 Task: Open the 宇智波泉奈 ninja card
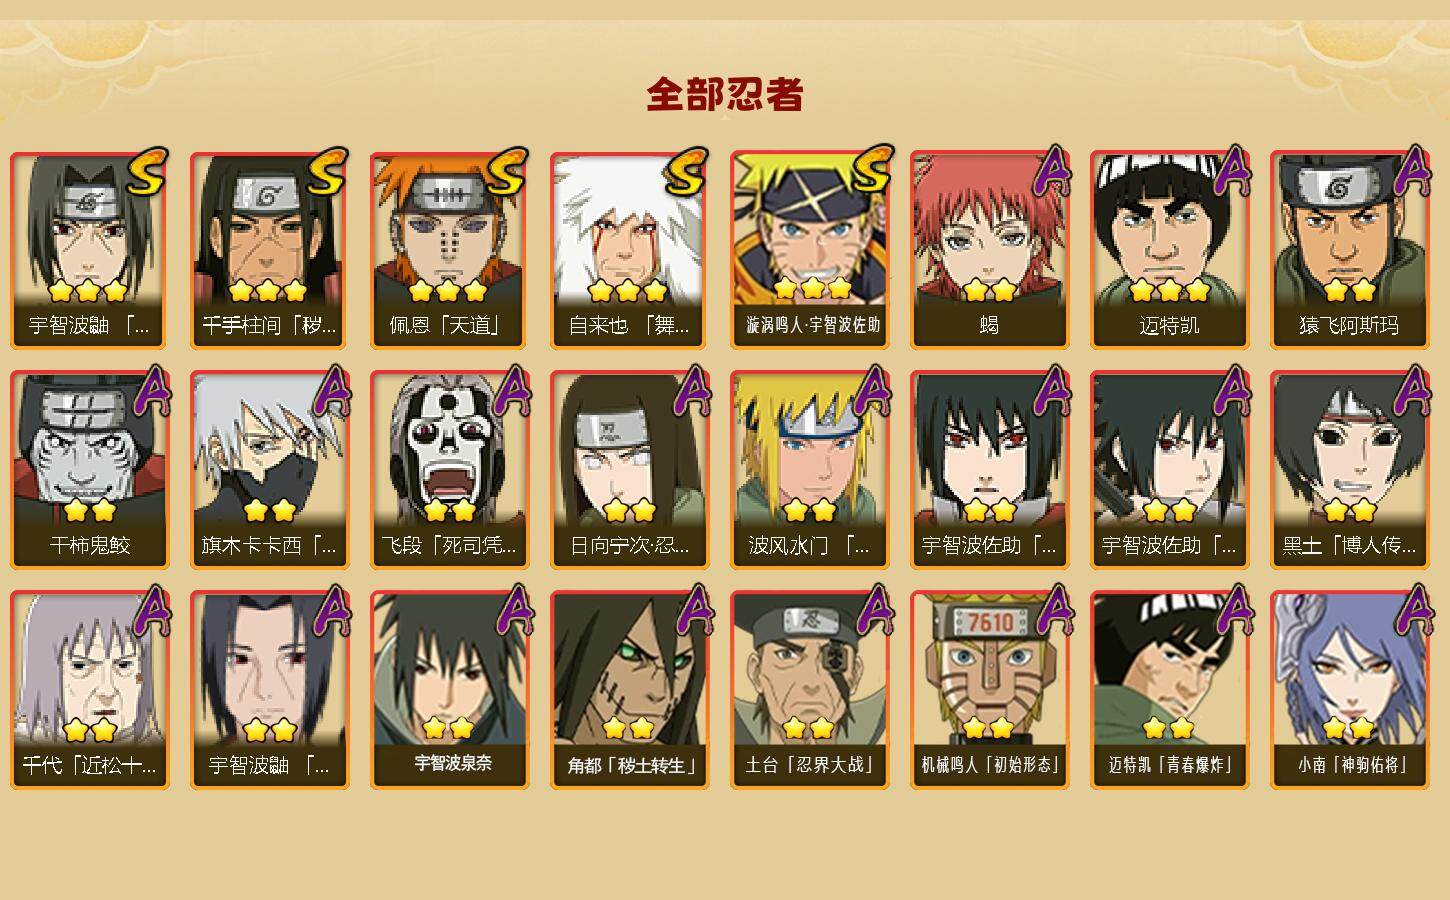449,690
